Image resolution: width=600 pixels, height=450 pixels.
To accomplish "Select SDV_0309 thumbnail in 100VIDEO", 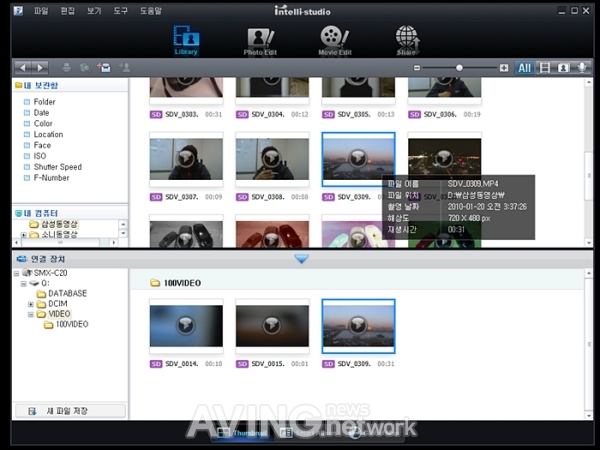I will pyautogui.click(x=359, y=326).
